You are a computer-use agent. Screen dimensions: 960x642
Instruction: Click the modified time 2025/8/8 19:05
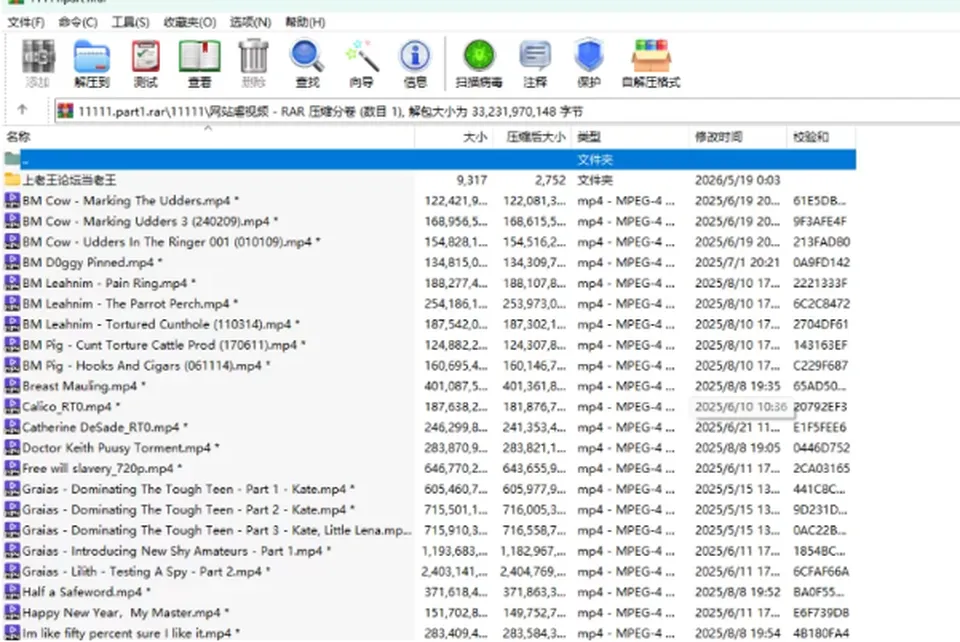(737, 448)
